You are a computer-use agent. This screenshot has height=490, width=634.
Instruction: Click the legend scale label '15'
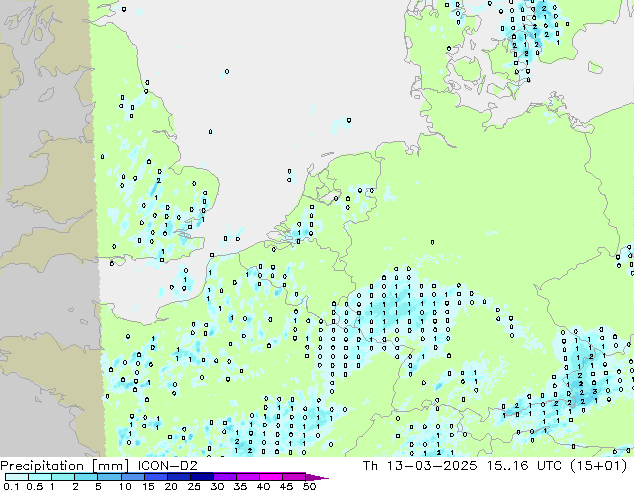pyautogui.click(x=148, y=486)
